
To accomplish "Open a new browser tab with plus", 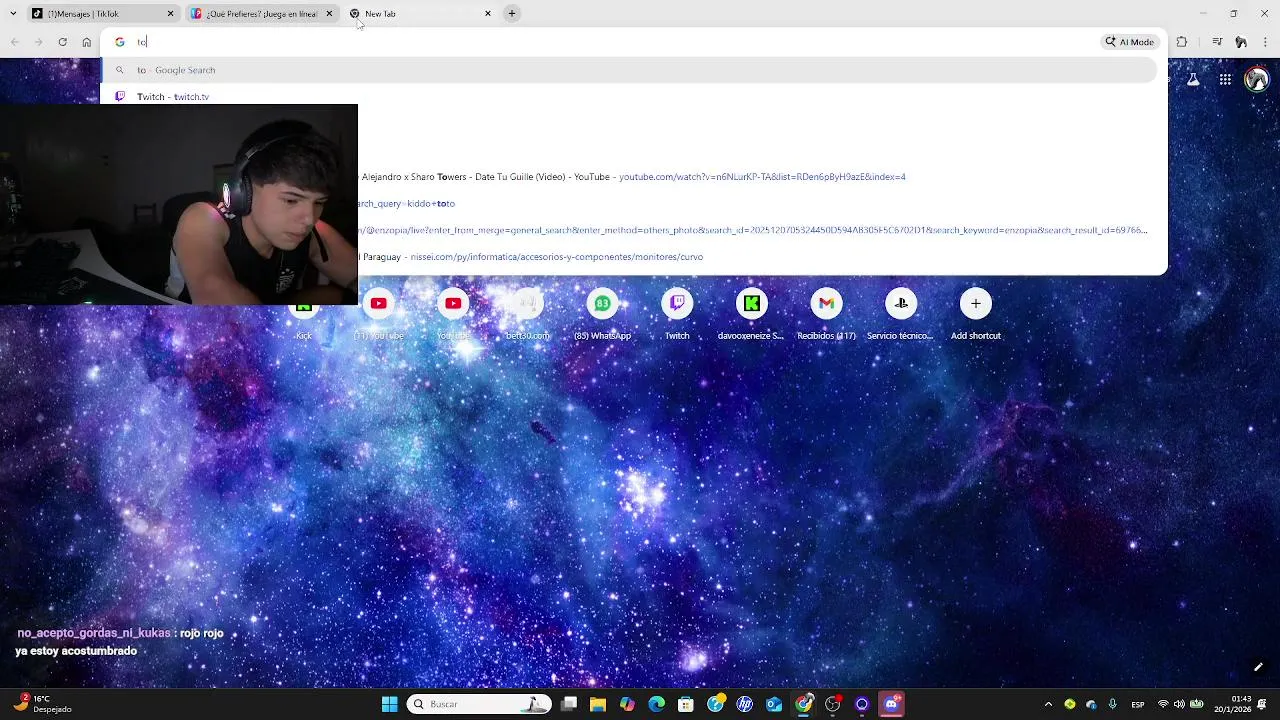I will tap(512, 14).
